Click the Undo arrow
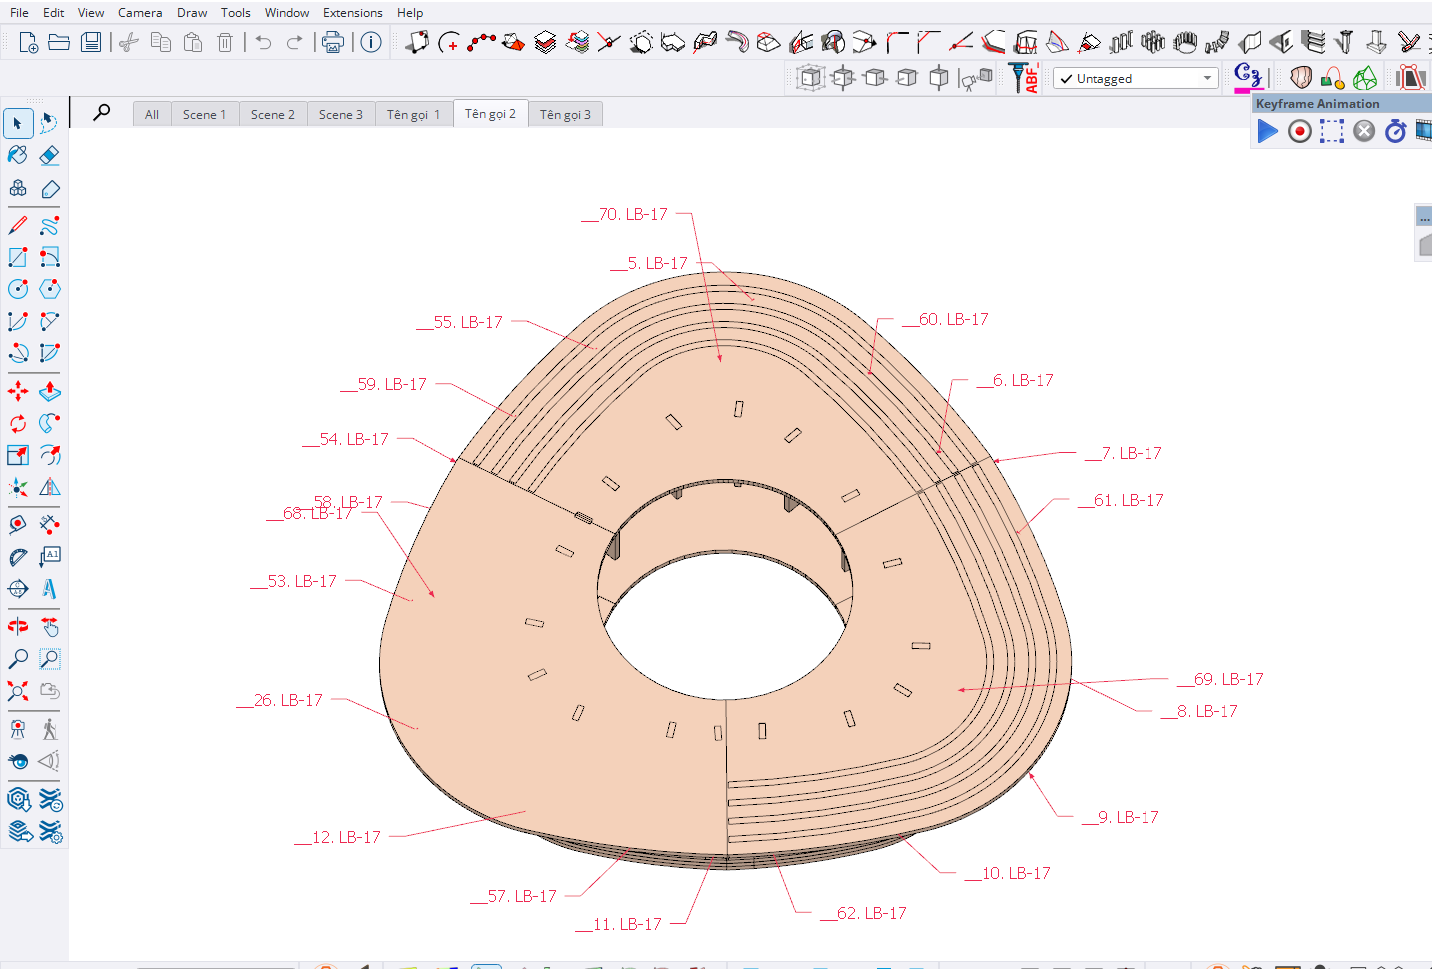This screenshot has width=1432, height=969. point(263,42)
